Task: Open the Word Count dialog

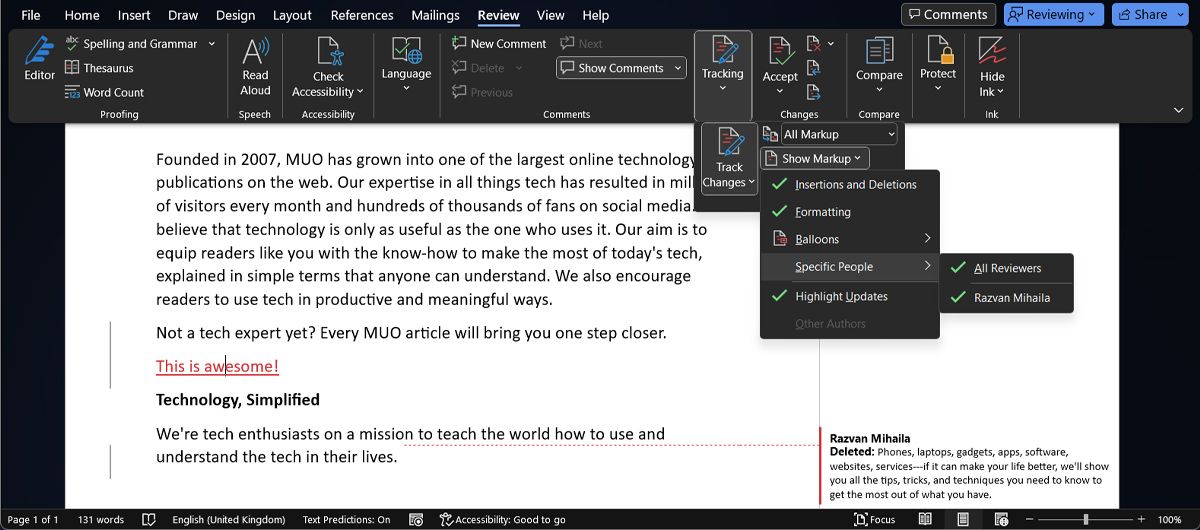Action: (105, 92)
